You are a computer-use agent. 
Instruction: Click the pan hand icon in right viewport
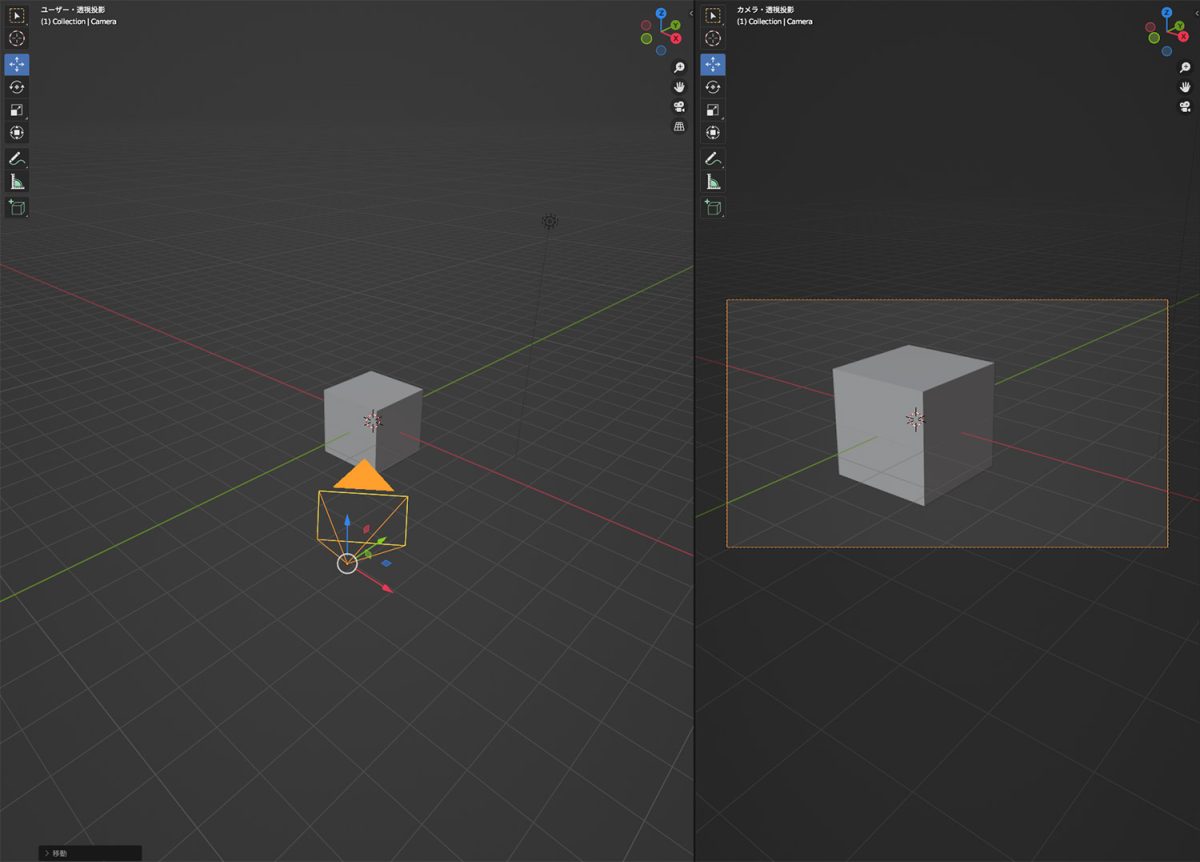pos(1185,87)
